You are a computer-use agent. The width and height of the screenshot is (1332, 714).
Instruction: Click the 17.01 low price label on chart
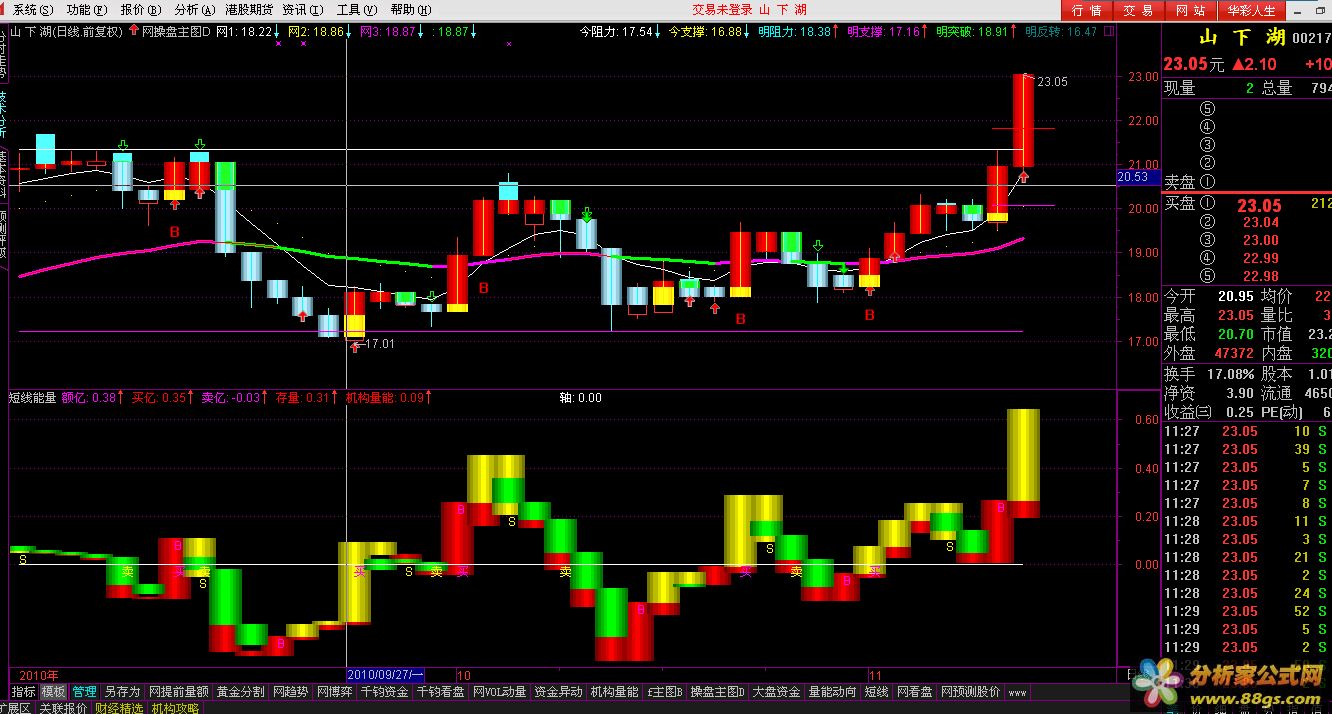[379, 343]
